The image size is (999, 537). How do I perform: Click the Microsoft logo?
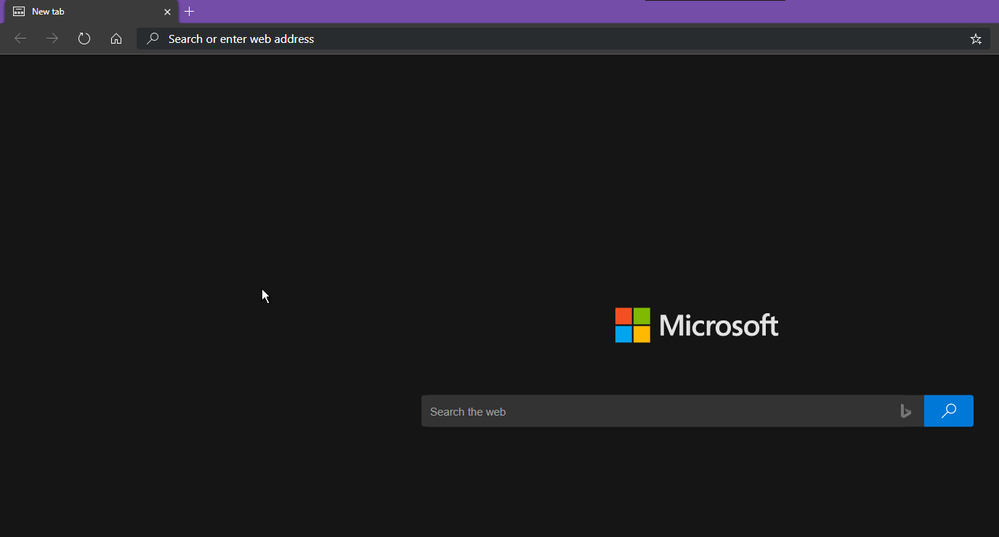(696, 326)
